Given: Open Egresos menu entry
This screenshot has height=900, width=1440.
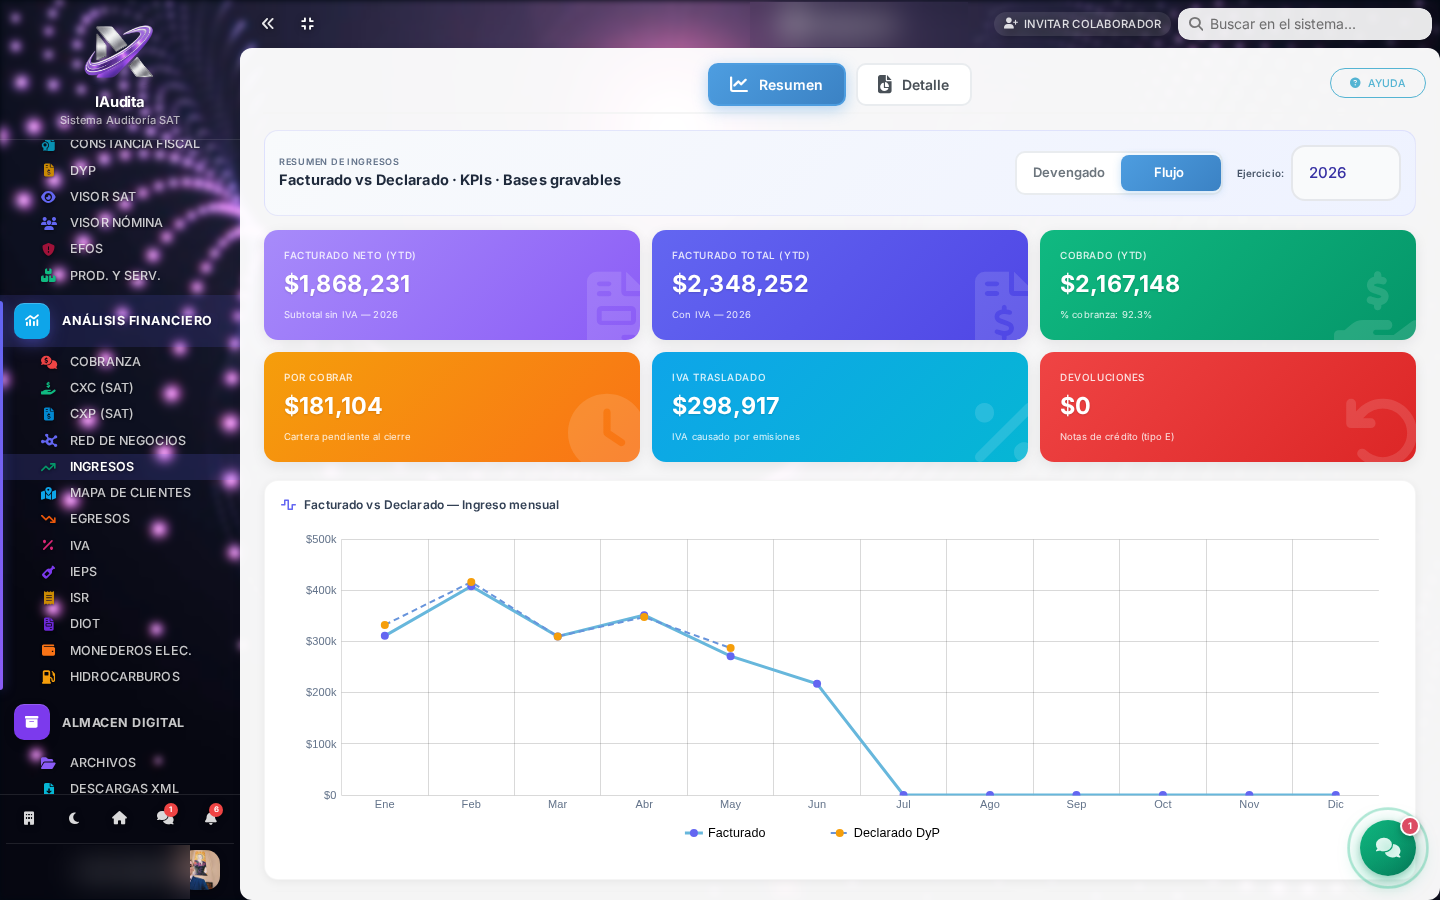Looking at the screenshot, I should coord(120,519).
